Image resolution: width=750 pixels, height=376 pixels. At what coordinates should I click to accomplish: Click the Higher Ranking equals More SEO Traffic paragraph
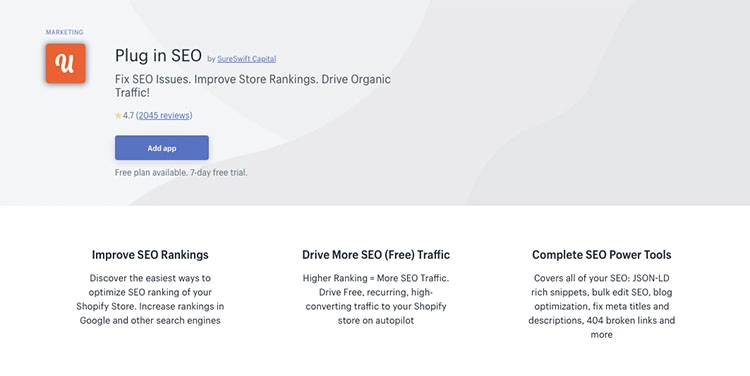[x=376, y=299]
